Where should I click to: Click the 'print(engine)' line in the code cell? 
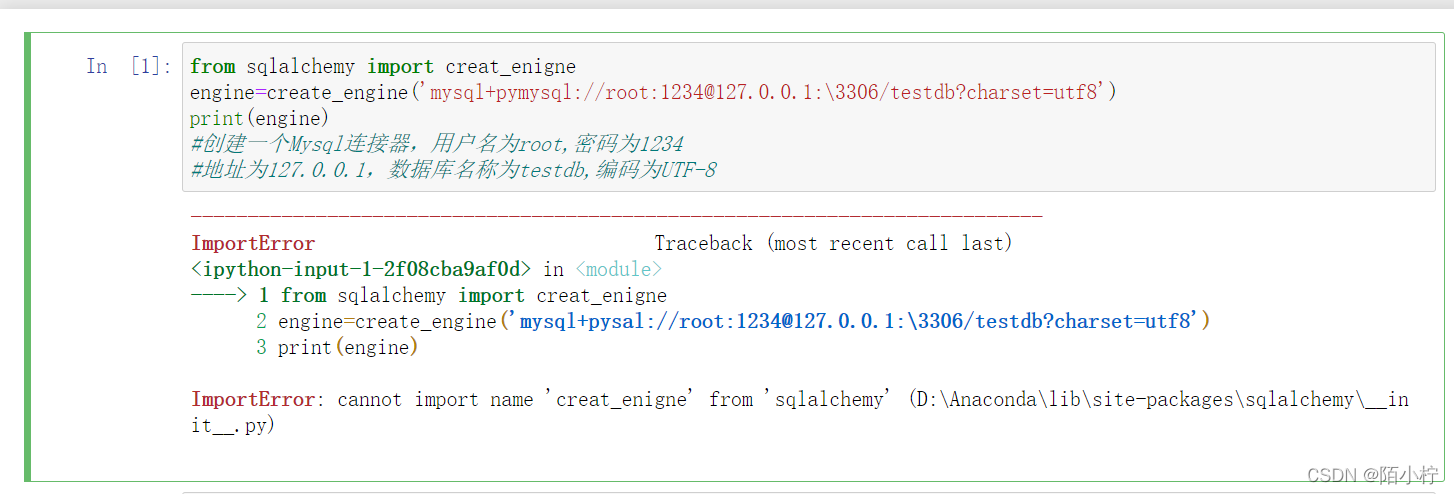259,118
